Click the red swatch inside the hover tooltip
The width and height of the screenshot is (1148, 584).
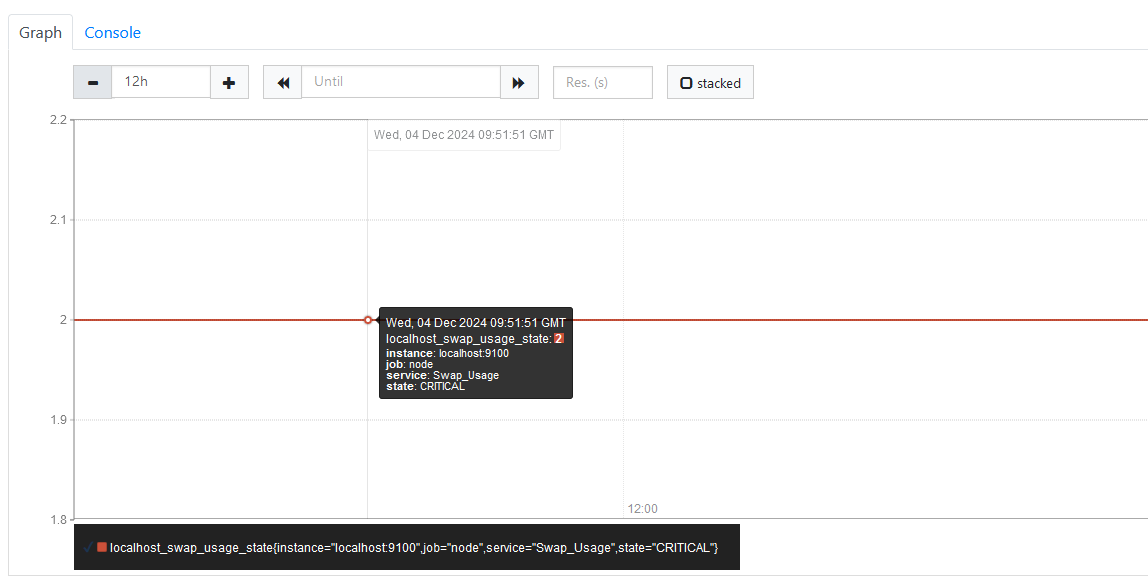point(559,339)
